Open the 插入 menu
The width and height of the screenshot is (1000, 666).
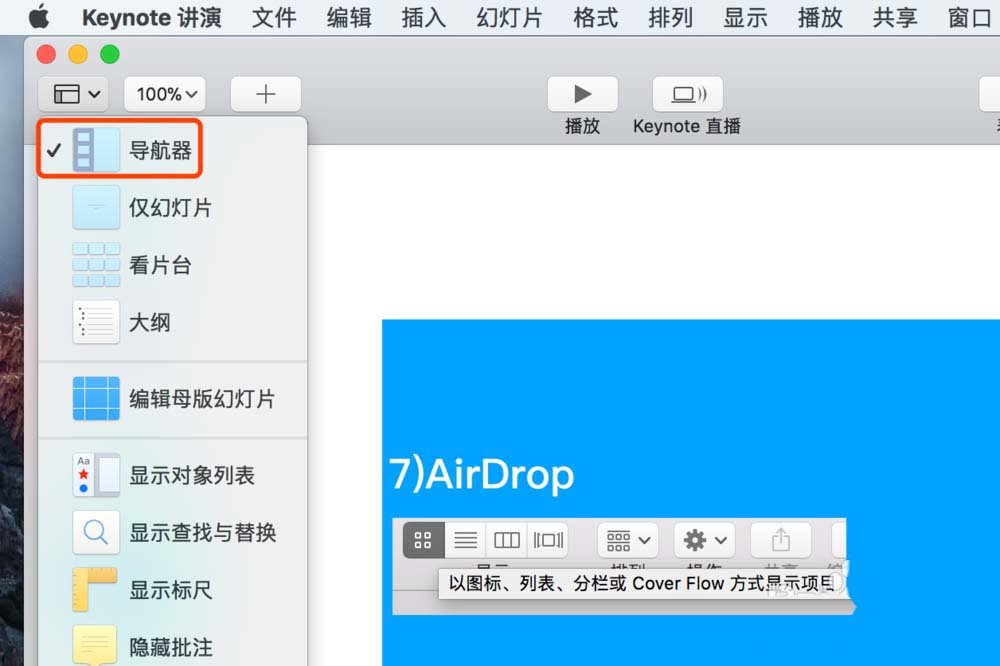tap(424, 17)
